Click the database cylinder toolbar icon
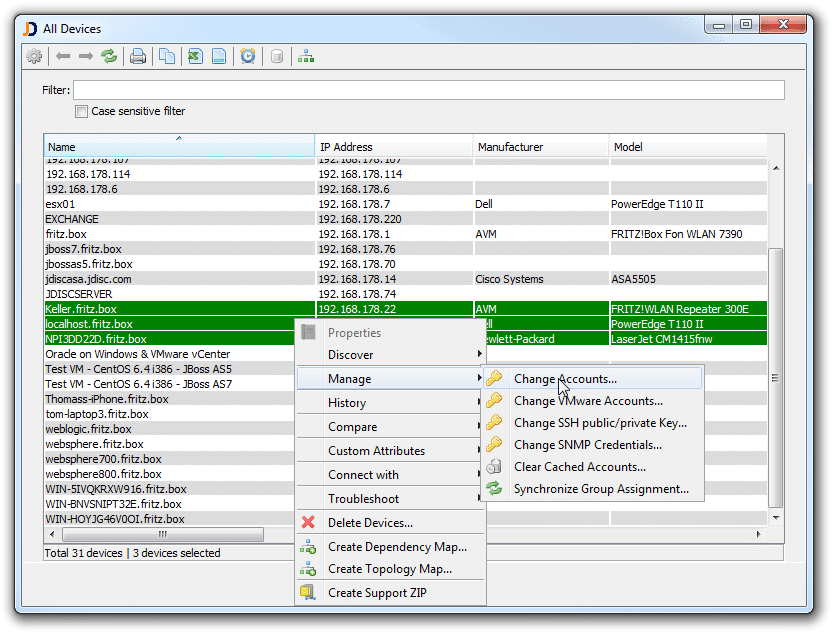Viewport: 832px width, 632px height. [x=277, y=56]
